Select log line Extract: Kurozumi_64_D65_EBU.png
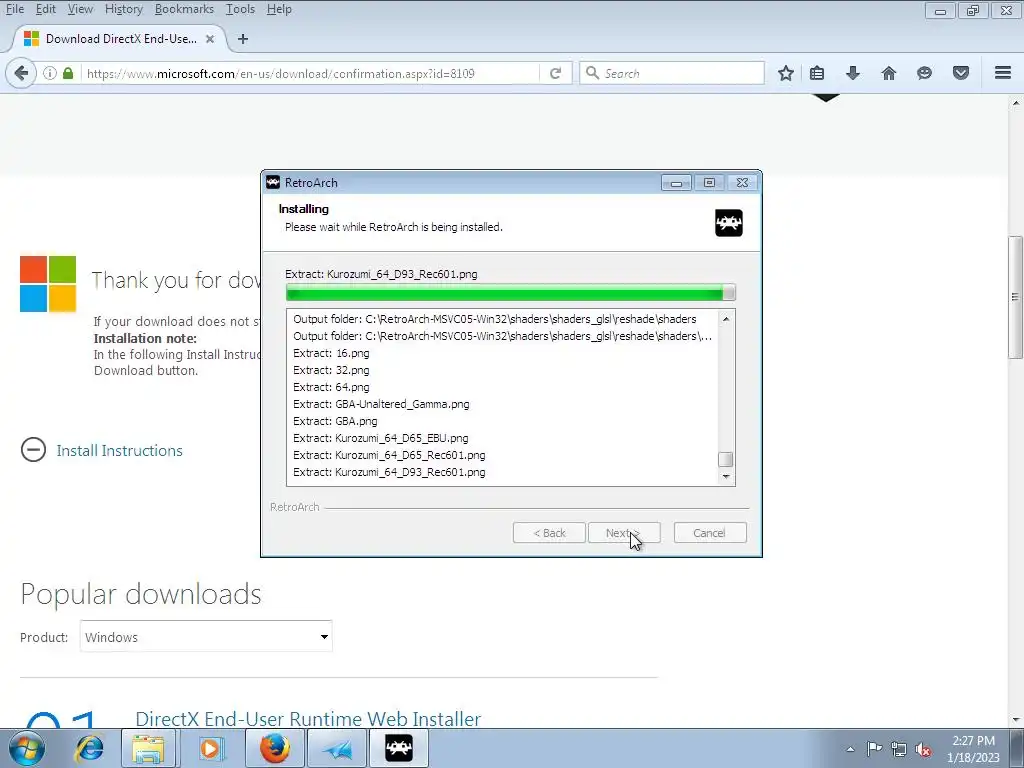Screen dimensions: 1024x768 point(381,438)
